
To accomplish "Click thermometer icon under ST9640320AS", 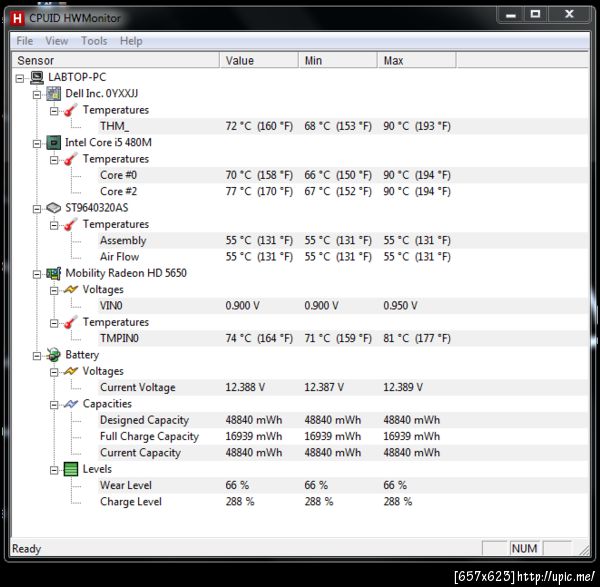I will [x=70, y=224].
